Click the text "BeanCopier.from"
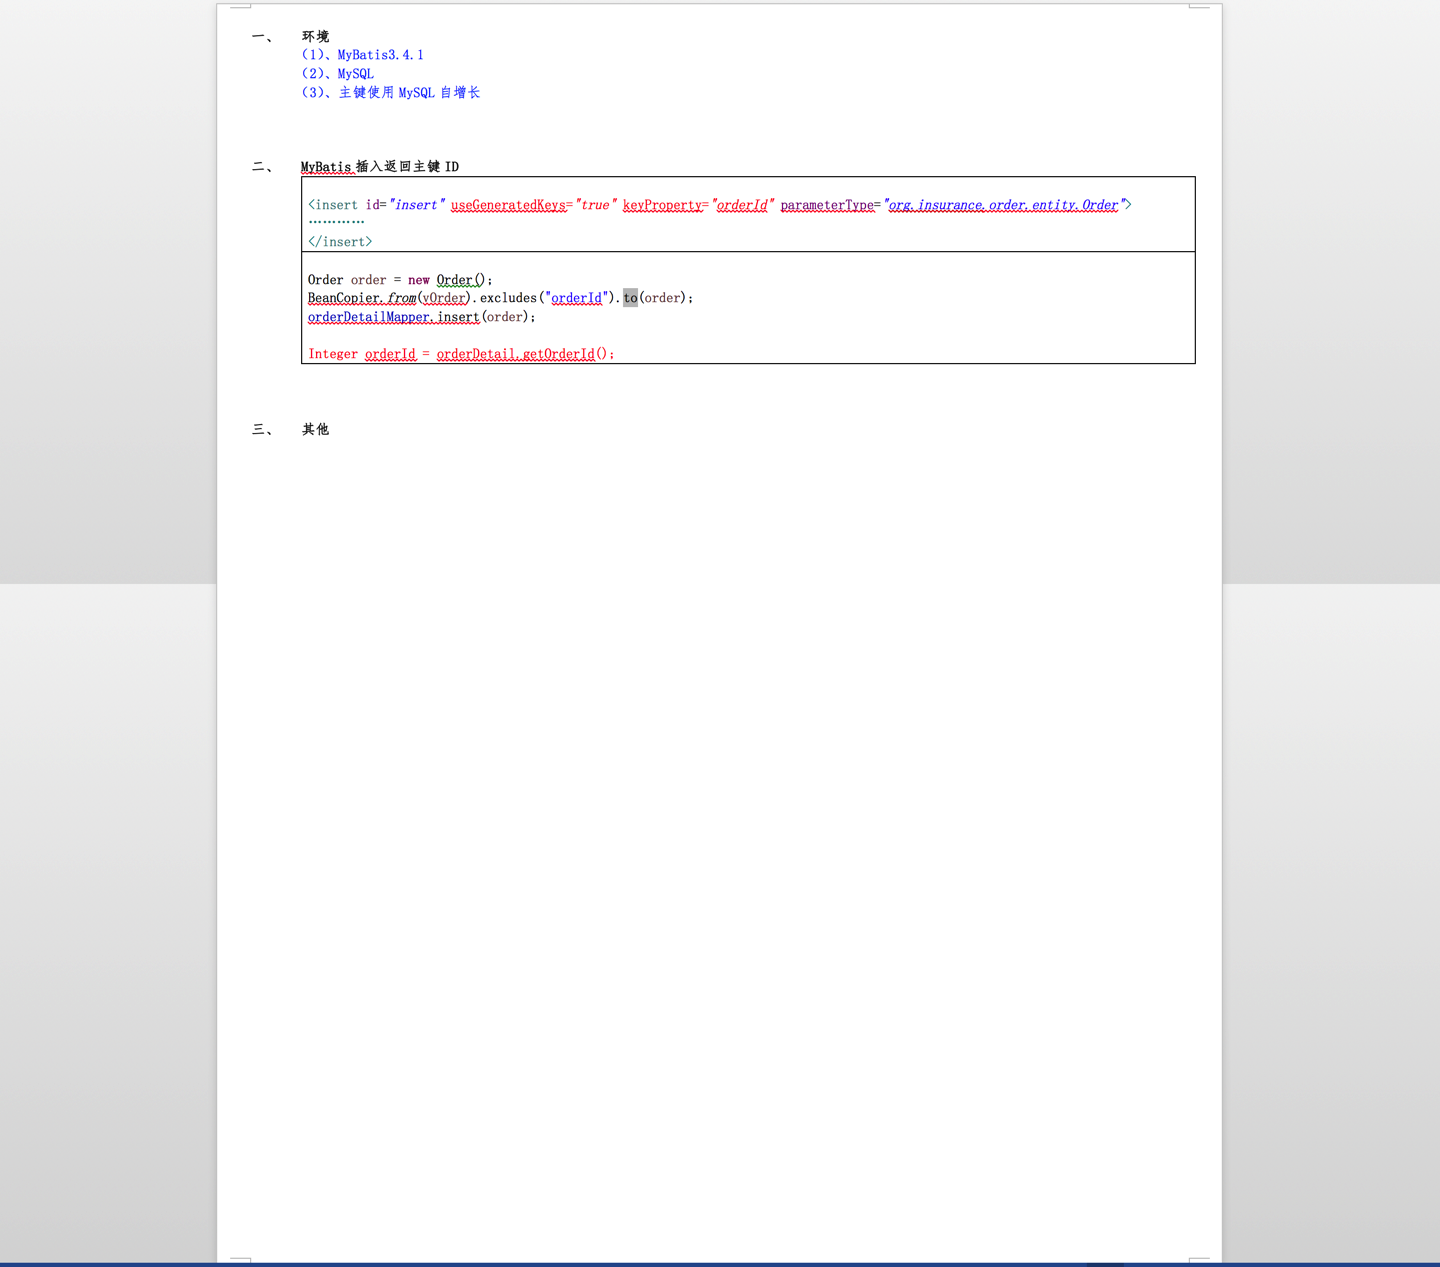 click(x=362, y=298)
